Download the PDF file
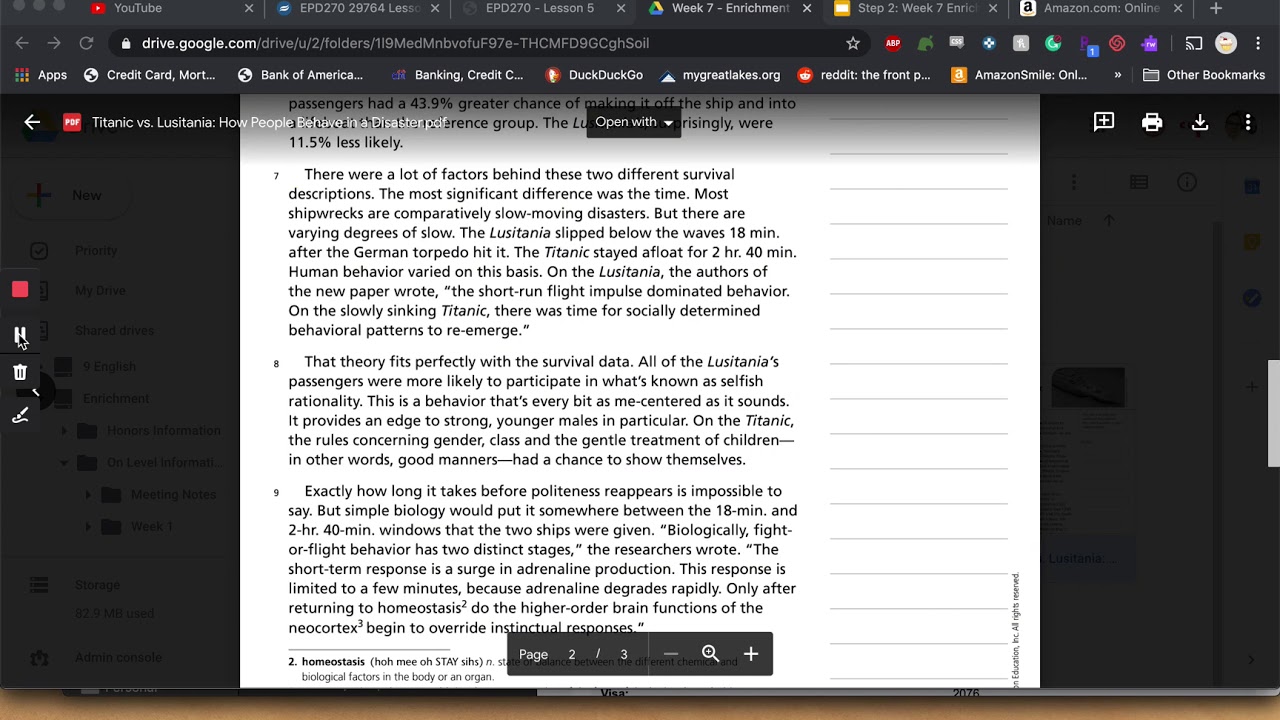The width and height of the screenshot is (1280, 720). click(x=1200, y=122)
